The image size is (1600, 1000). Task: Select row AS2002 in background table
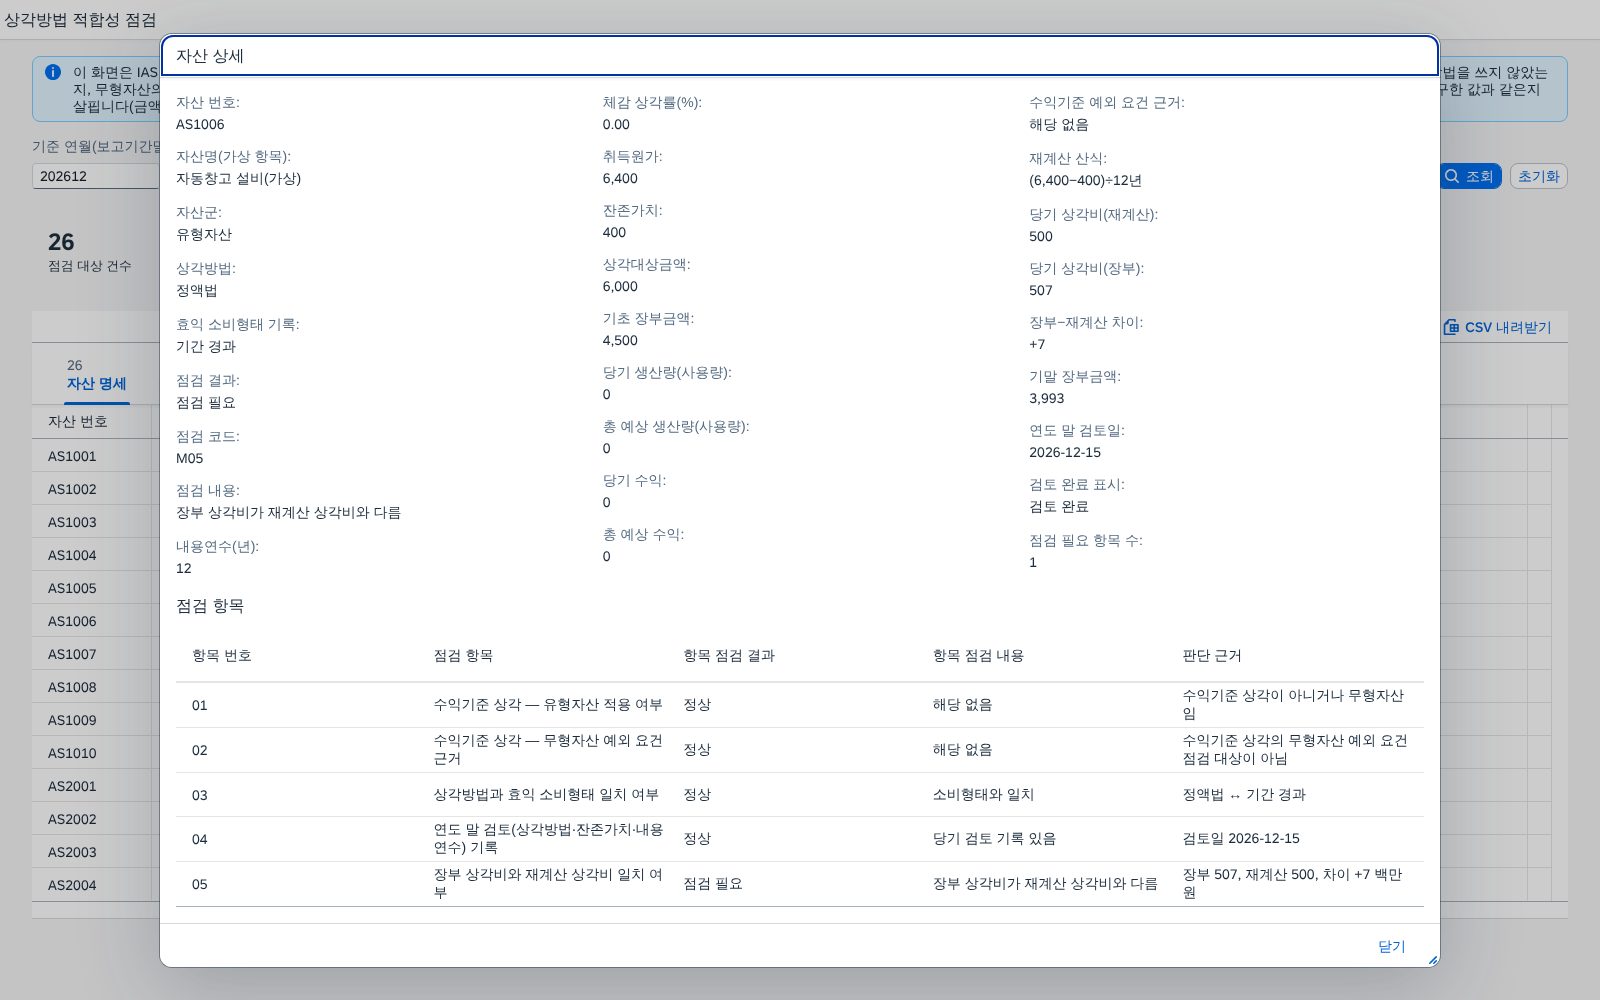click(x=95, y=819)
